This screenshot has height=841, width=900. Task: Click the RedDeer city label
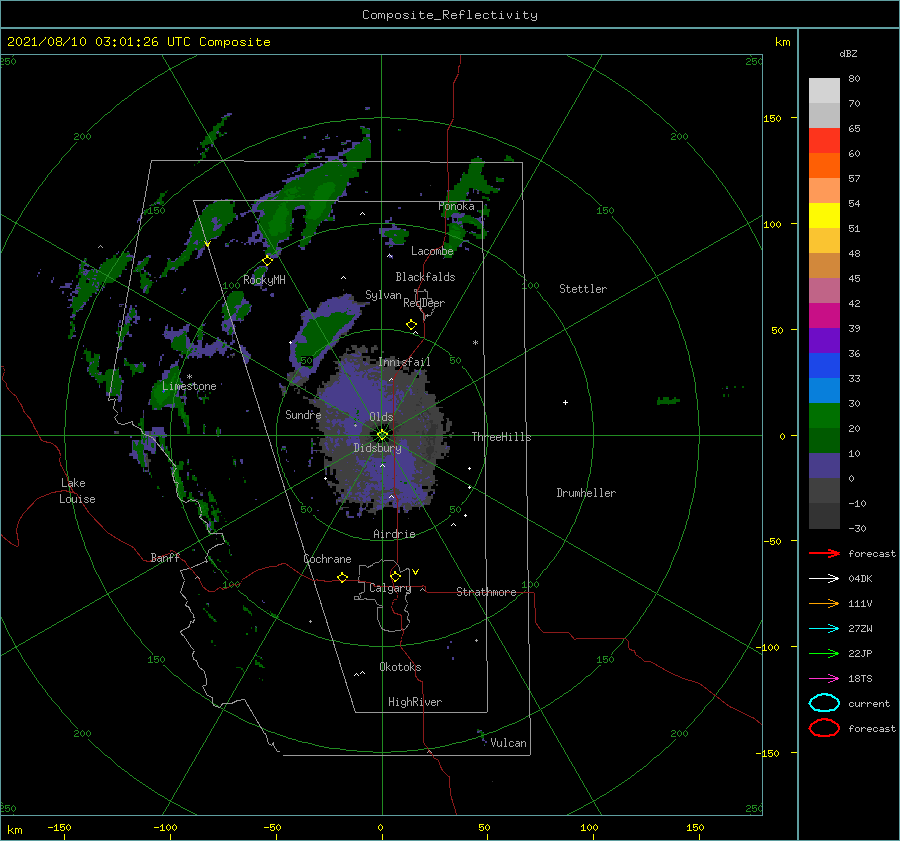click(424, 303)
